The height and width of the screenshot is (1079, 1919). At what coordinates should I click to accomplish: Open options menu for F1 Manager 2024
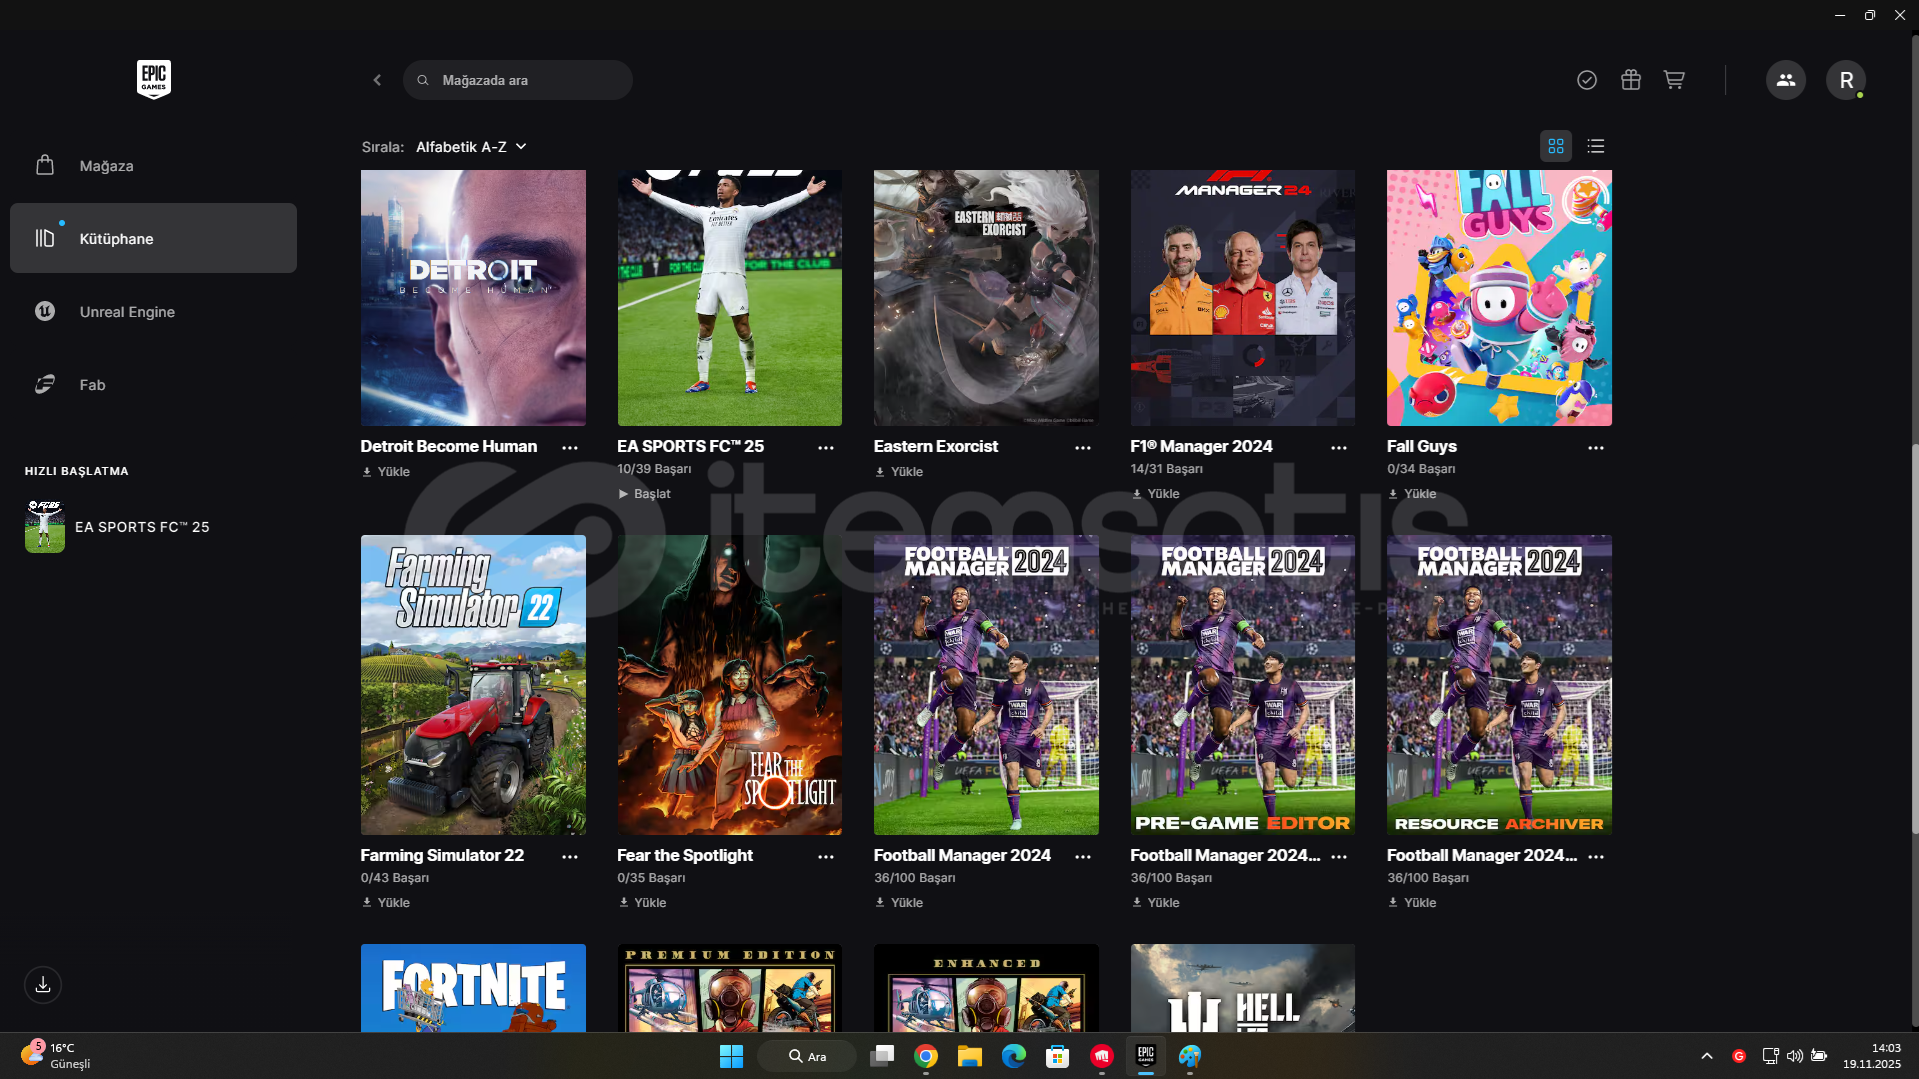(1339, 448)
